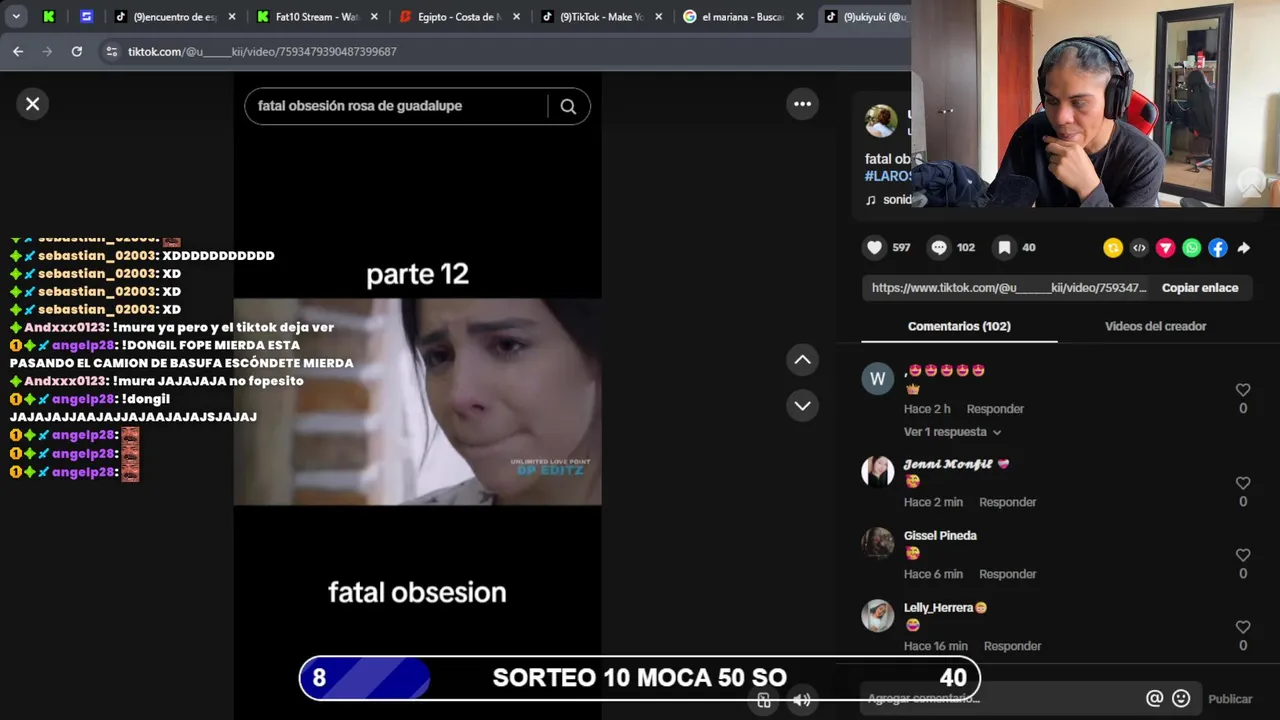Like the first comment by W
1280x720 pixels.
(x=1243, y=390)
